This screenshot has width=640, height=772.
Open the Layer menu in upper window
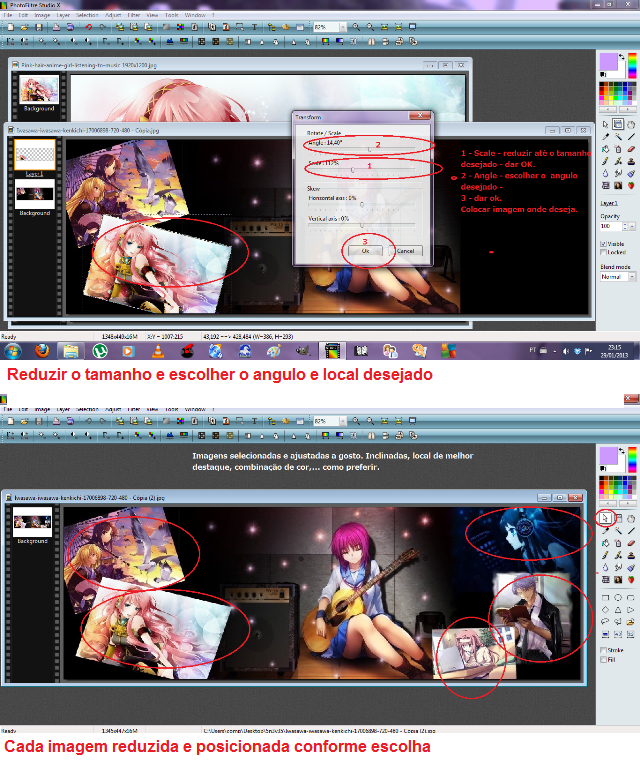[63, 15]
